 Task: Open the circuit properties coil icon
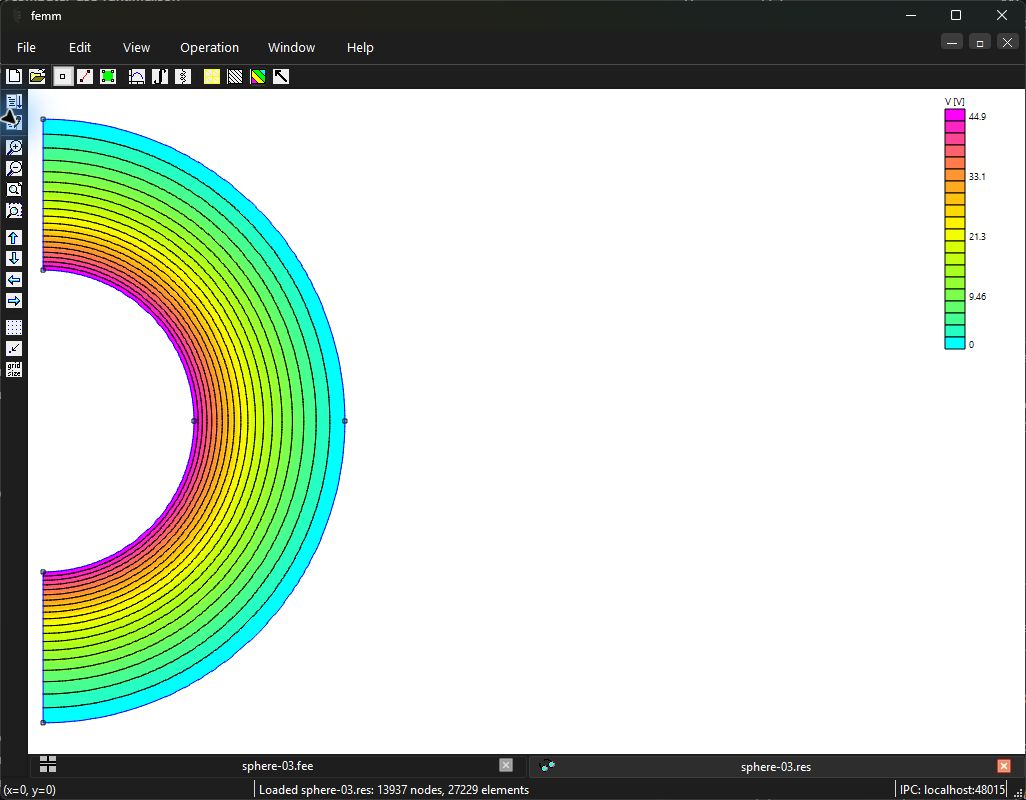183,77
